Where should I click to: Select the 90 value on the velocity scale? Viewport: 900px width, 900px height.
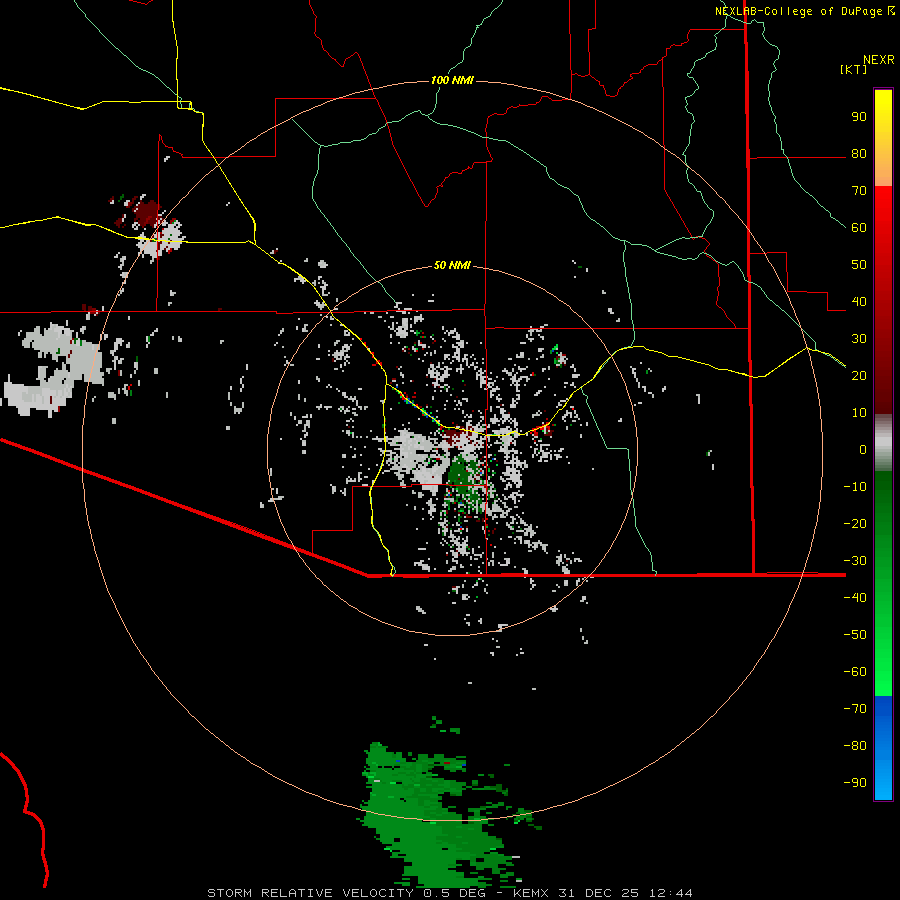coord(859,117)
